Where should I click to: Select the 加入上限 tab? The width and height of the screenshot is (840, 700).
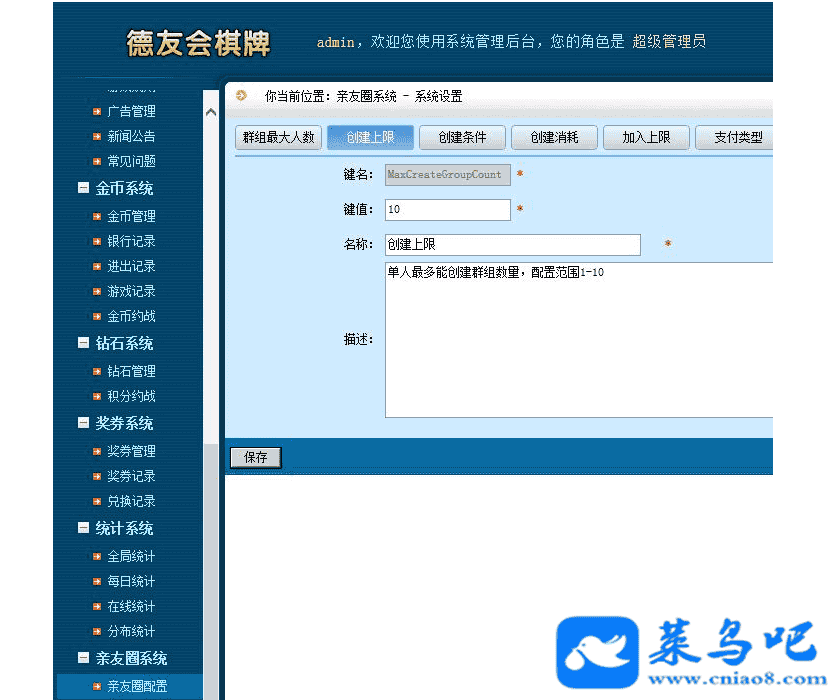click(646, 137)
